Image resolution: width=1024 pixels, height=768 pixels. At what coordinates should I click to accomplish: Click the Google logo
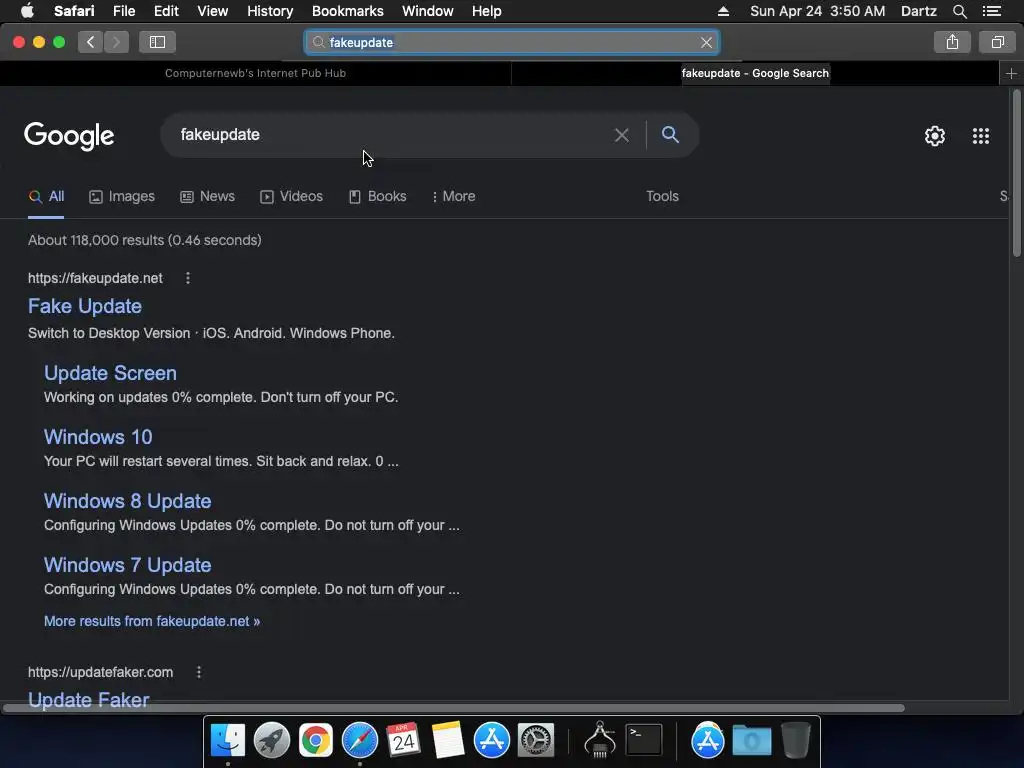69,136
